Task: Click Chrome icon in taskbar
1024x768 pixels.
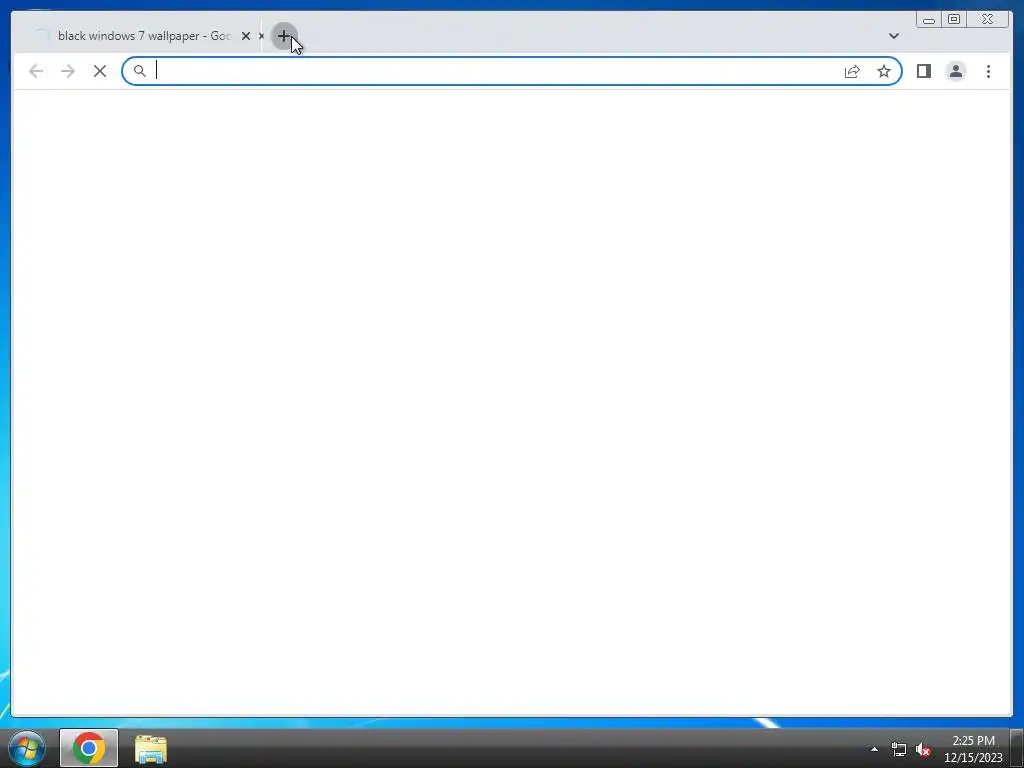Action: [89, 748]
